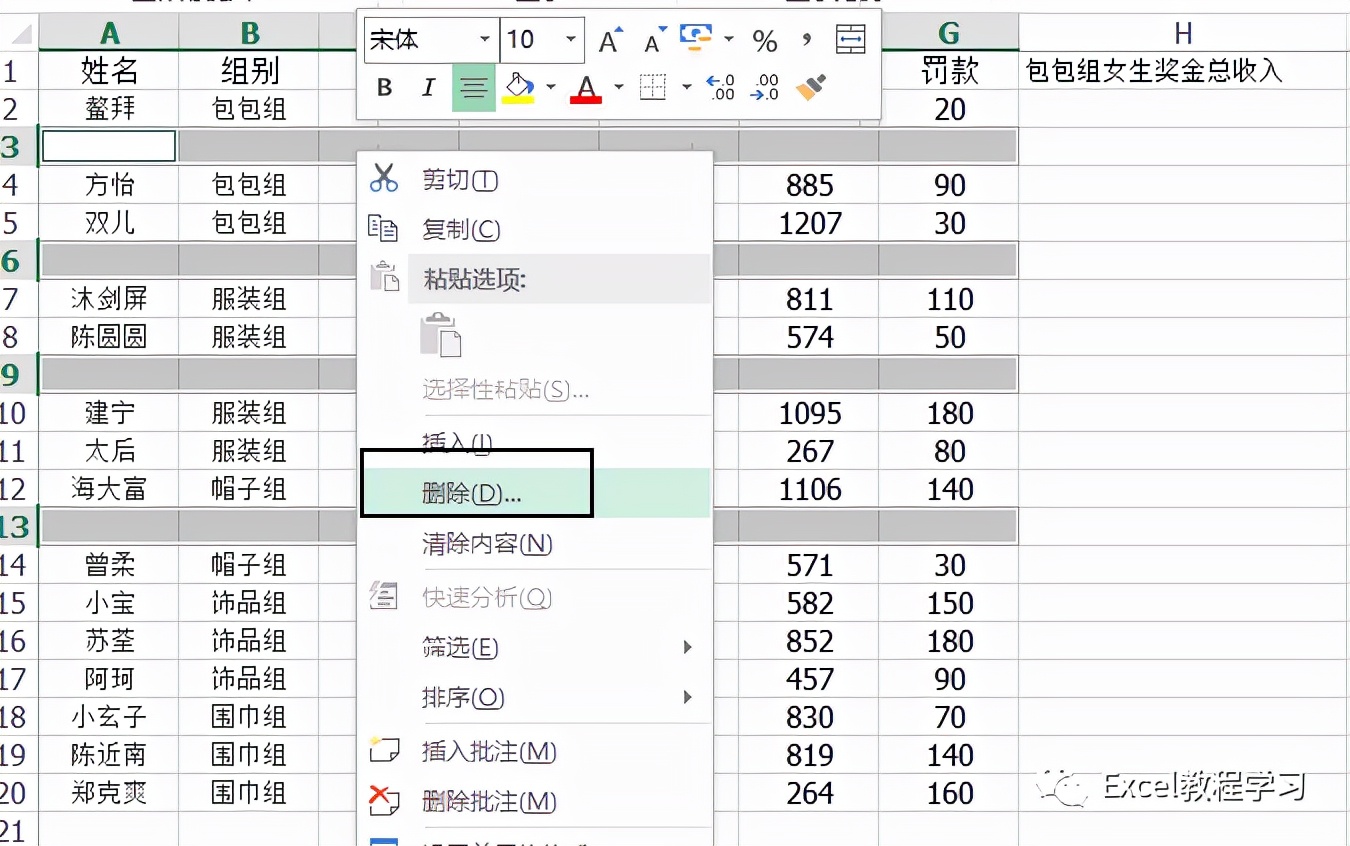Expand the 筛选(E) submenu
Viewport: 1350px width, 846px height.
[x=687, y=647]
